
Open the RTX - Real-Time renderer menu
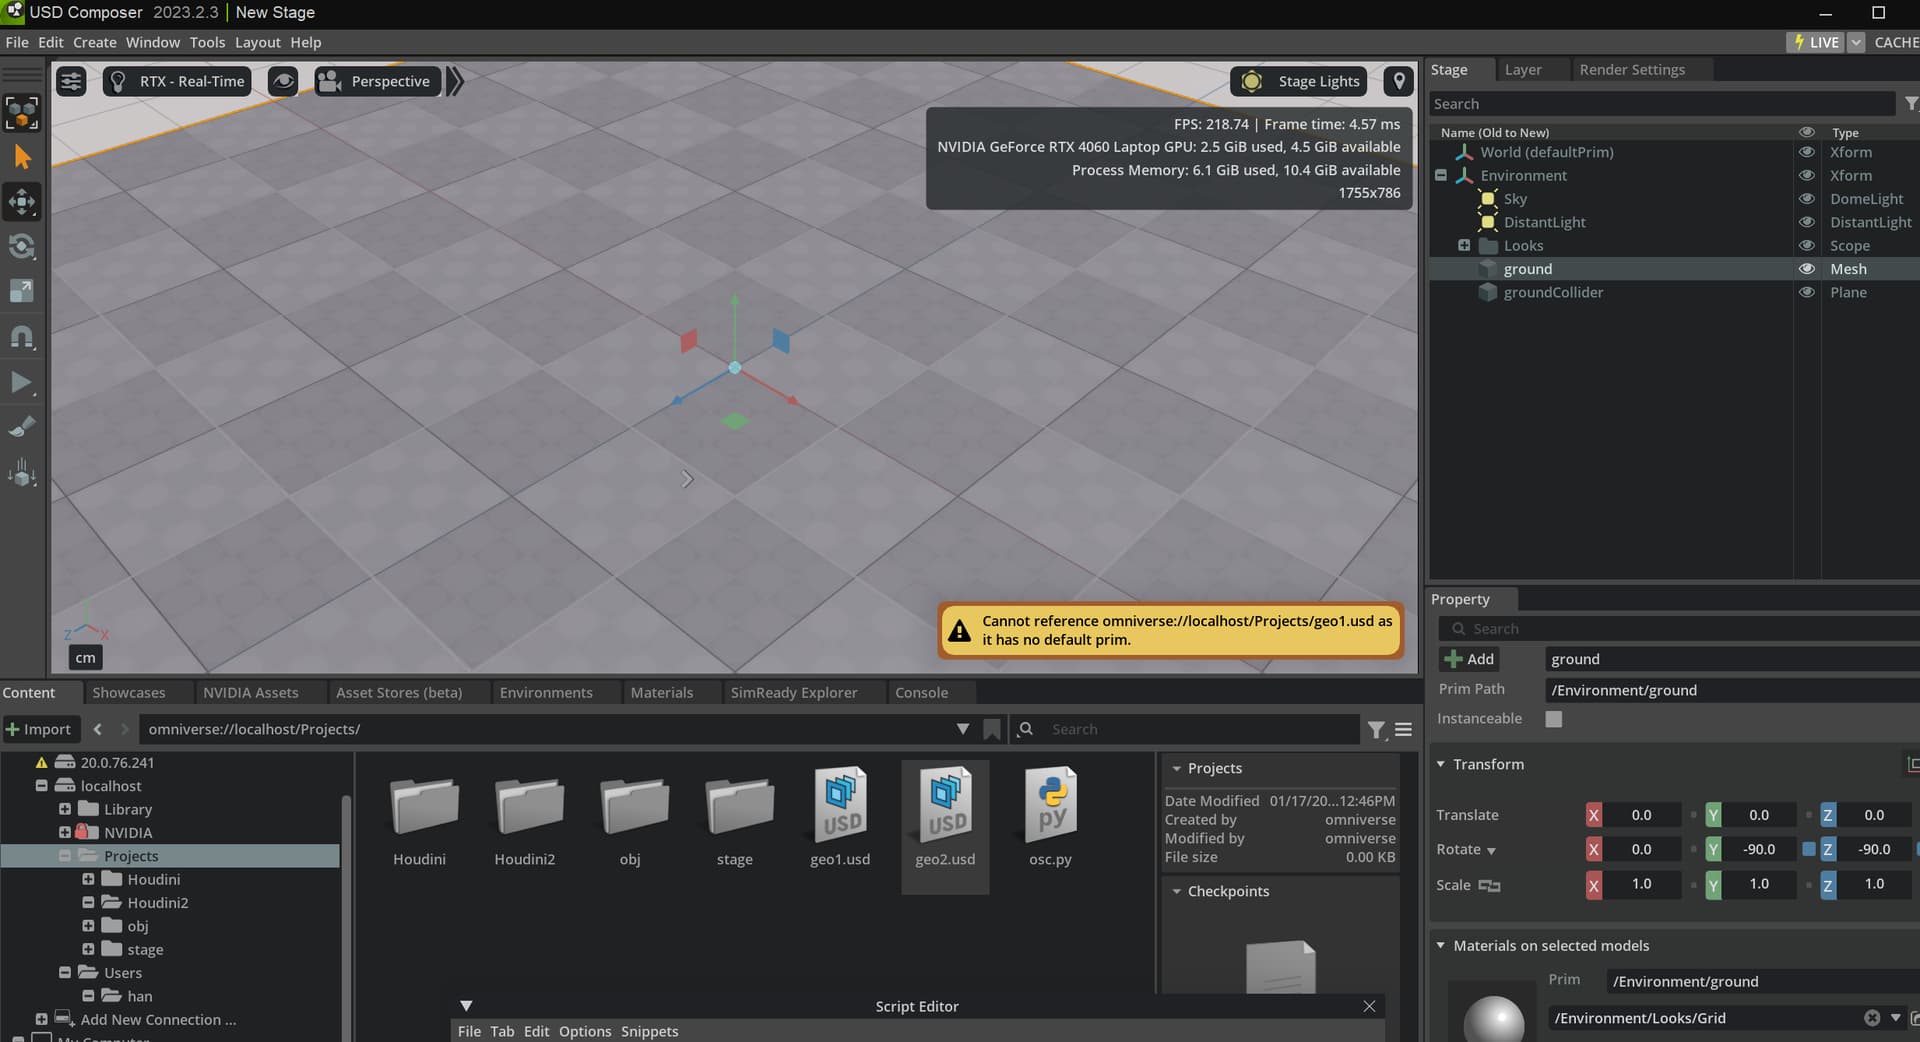click(x=177, y=81)
